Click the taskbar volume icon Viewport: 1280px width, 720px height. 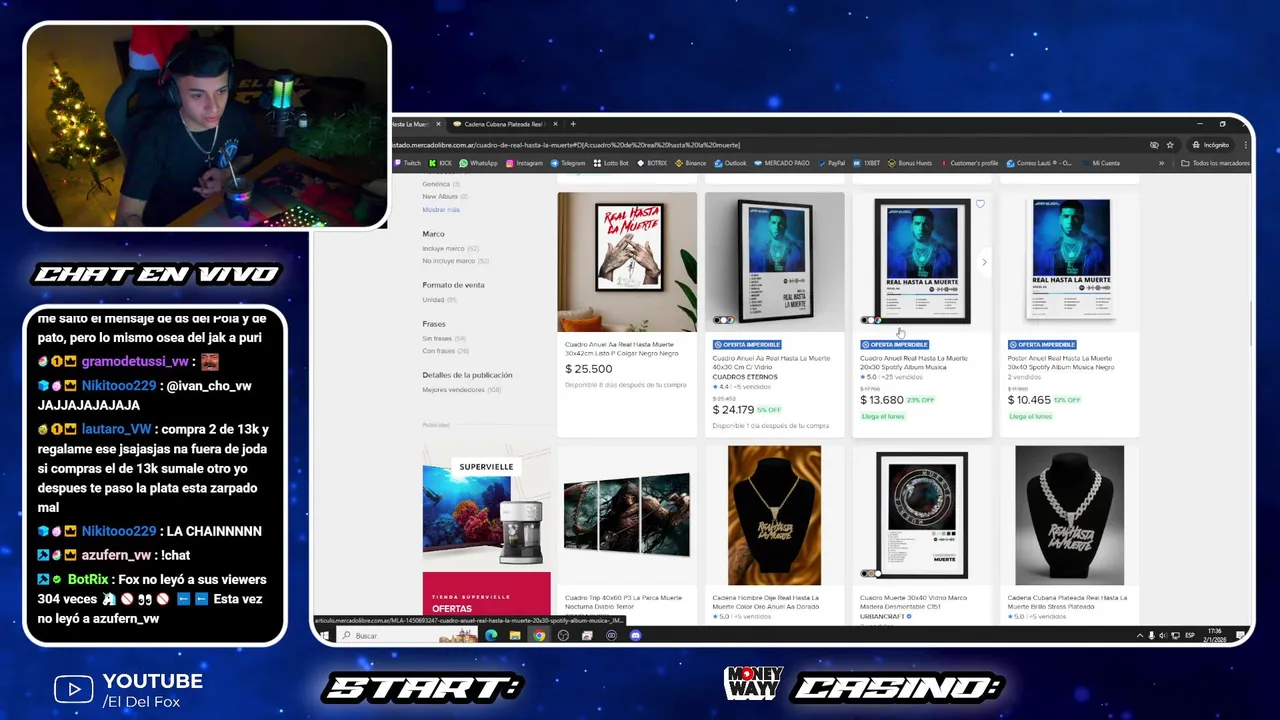(1164, 635)
